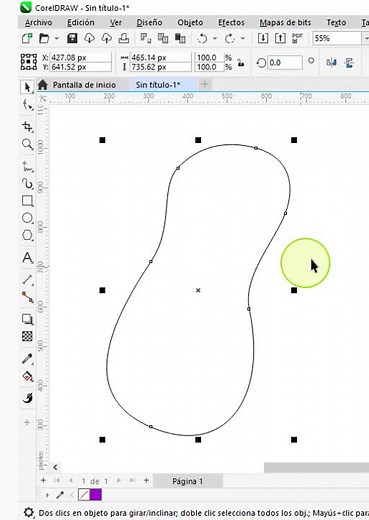Pick the object origin reference point grid

click(29, 62)
